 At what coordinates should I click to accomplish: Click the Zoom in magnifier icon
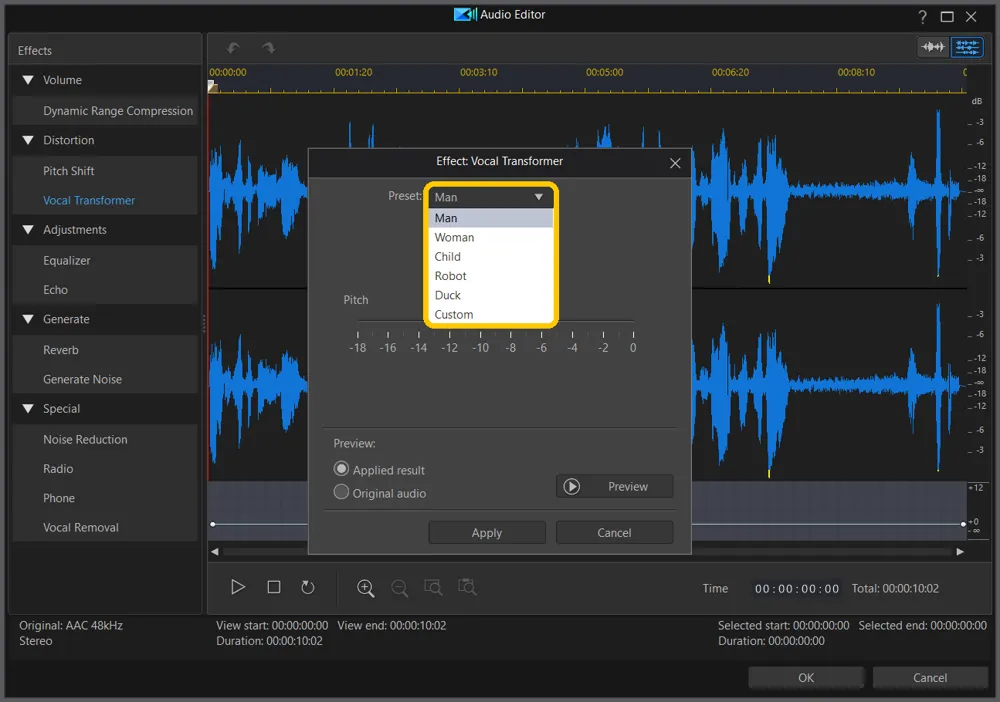tap(365, 588)
